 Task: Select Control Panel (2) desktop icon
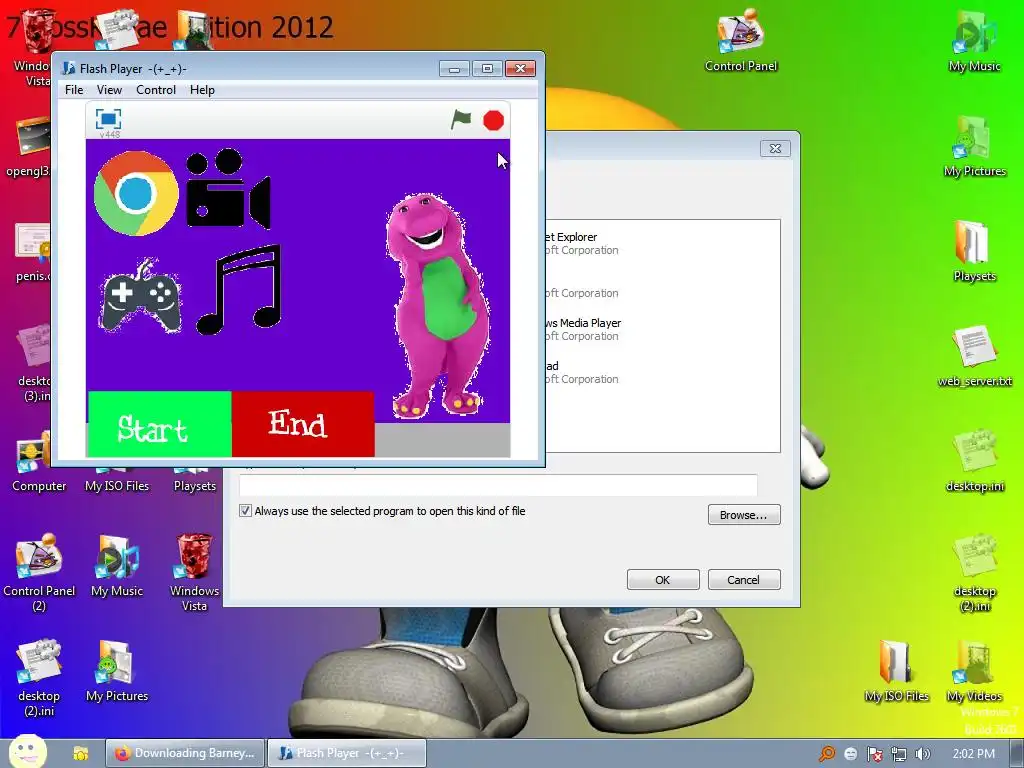click(x=39, y=573)
